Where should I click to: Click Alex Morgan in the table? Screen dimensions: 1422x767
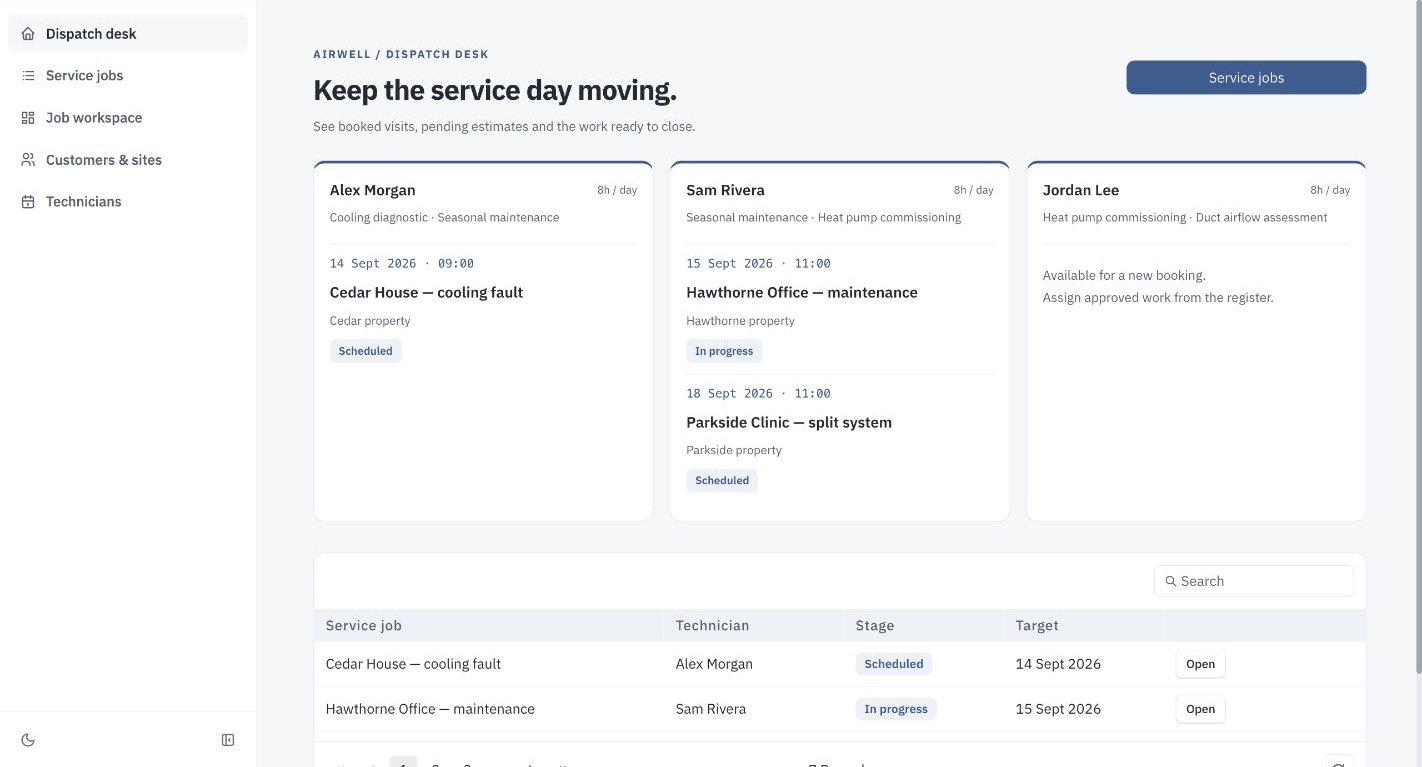(x=714, y=664)
